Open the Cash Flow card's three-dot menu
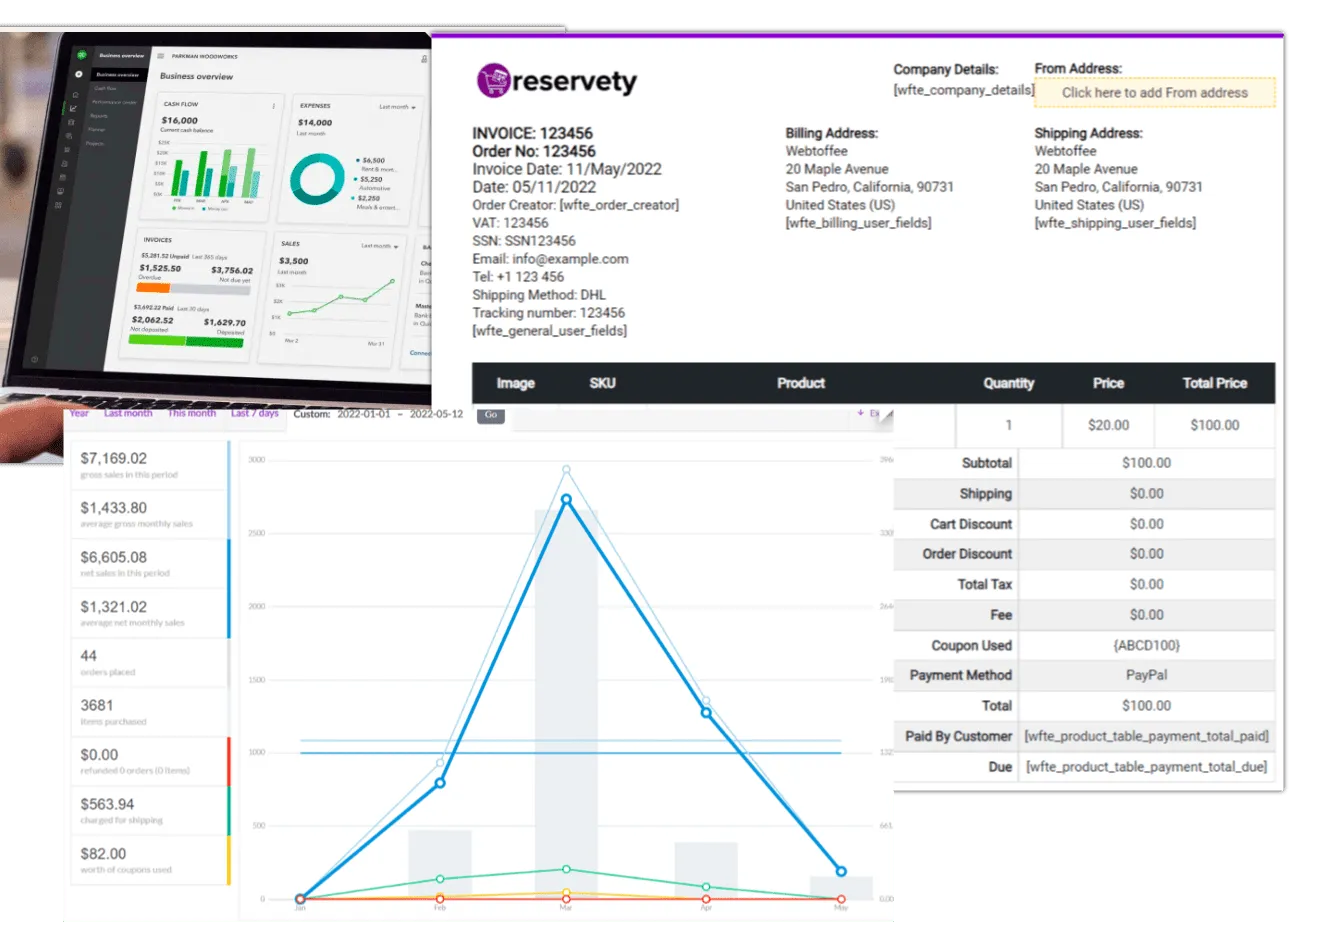 point(273,106)
